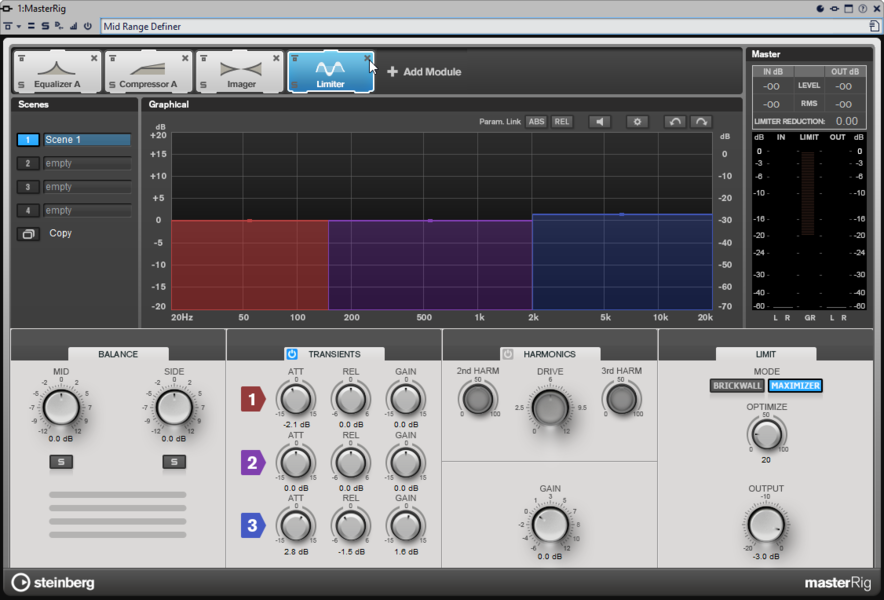
Task: Click the plug-in power bypass icon in the top toolbar
Action: (87, 27)
